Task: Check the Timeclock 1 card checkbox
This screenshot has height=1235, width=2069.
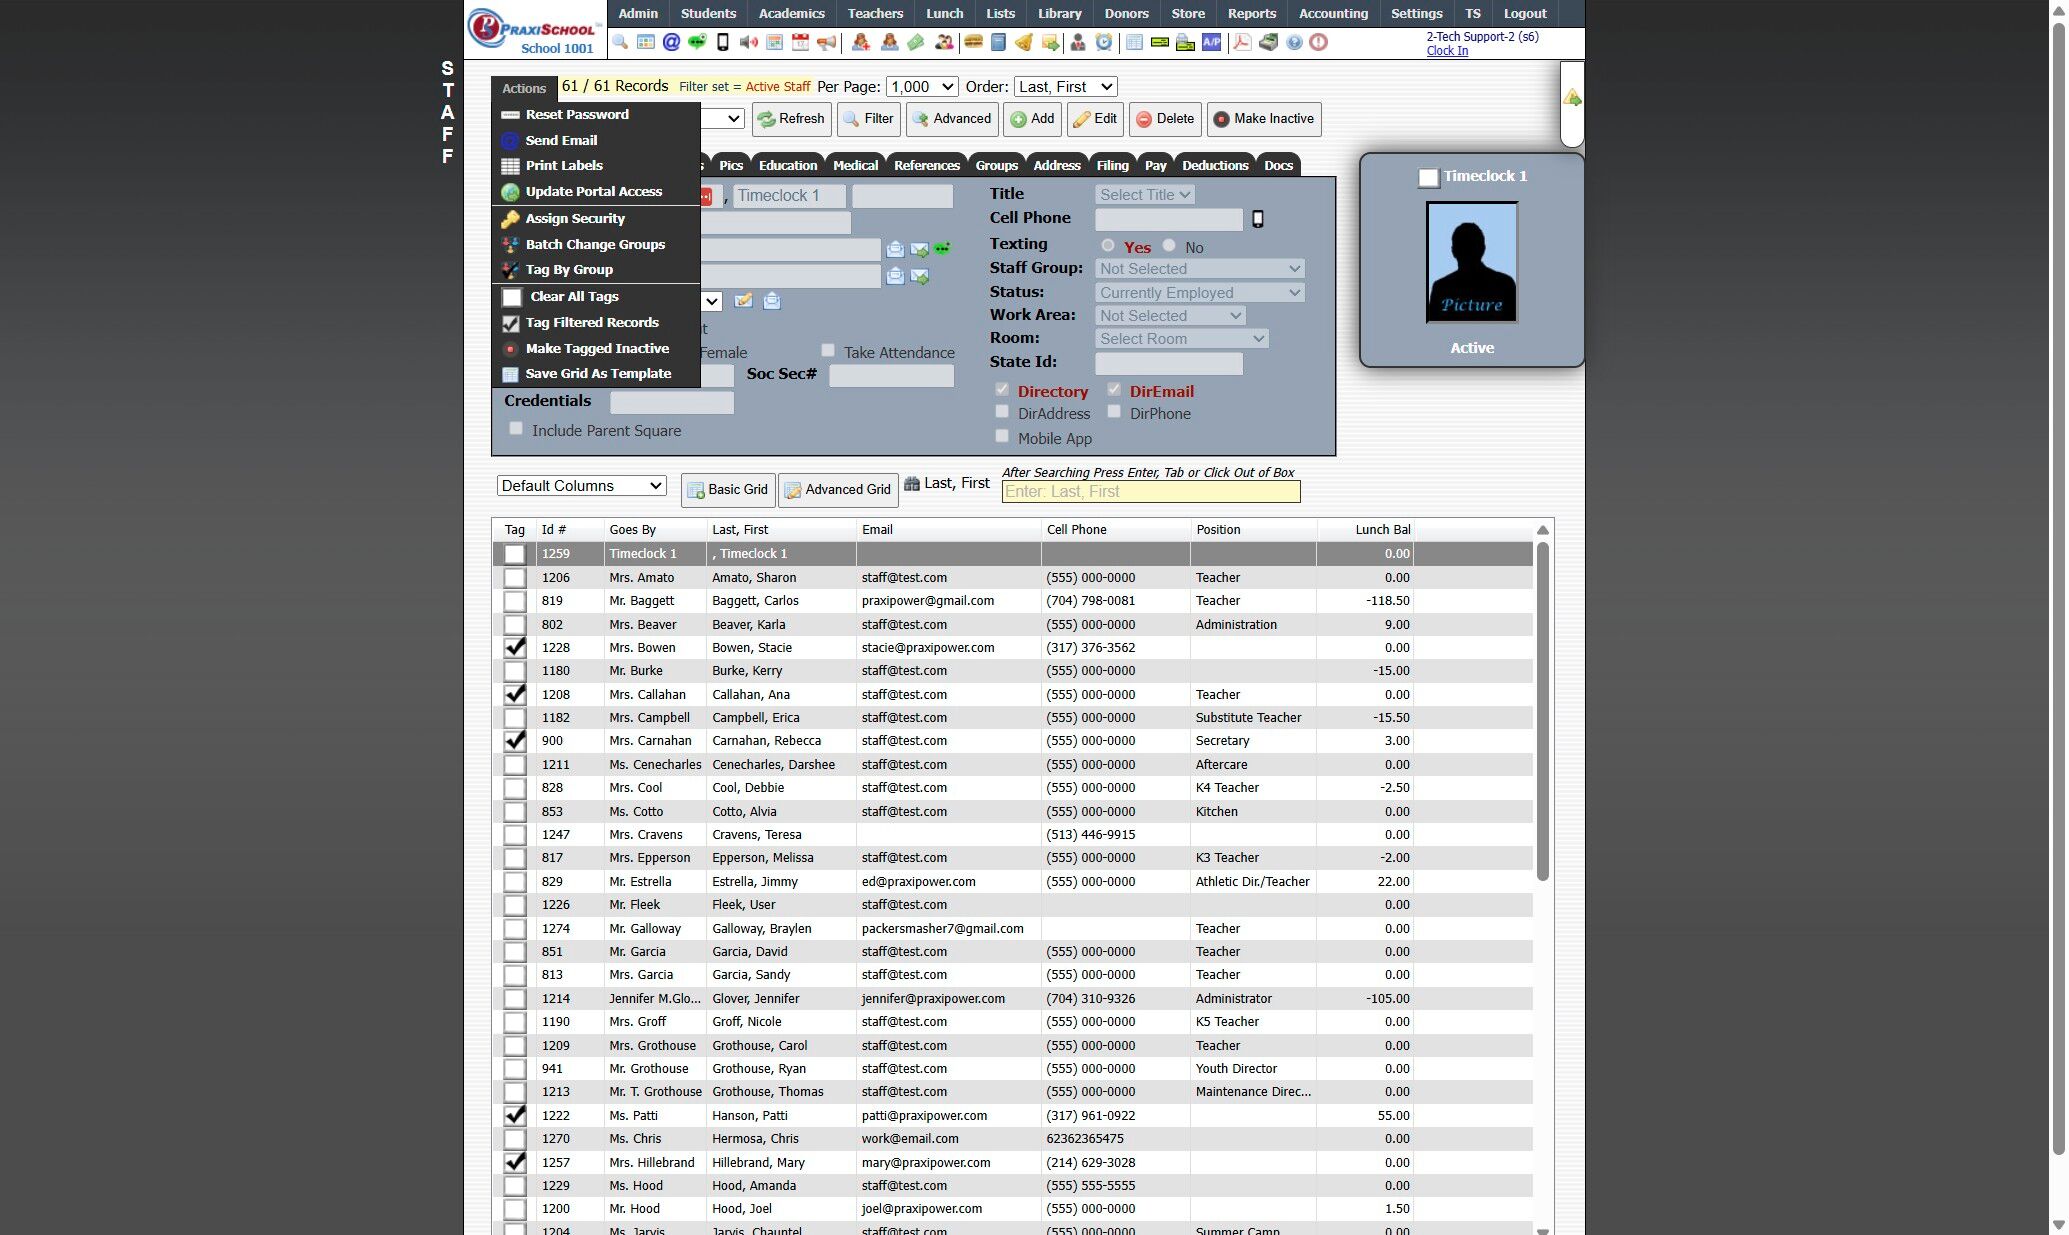Action: (x=1428, y=177)
